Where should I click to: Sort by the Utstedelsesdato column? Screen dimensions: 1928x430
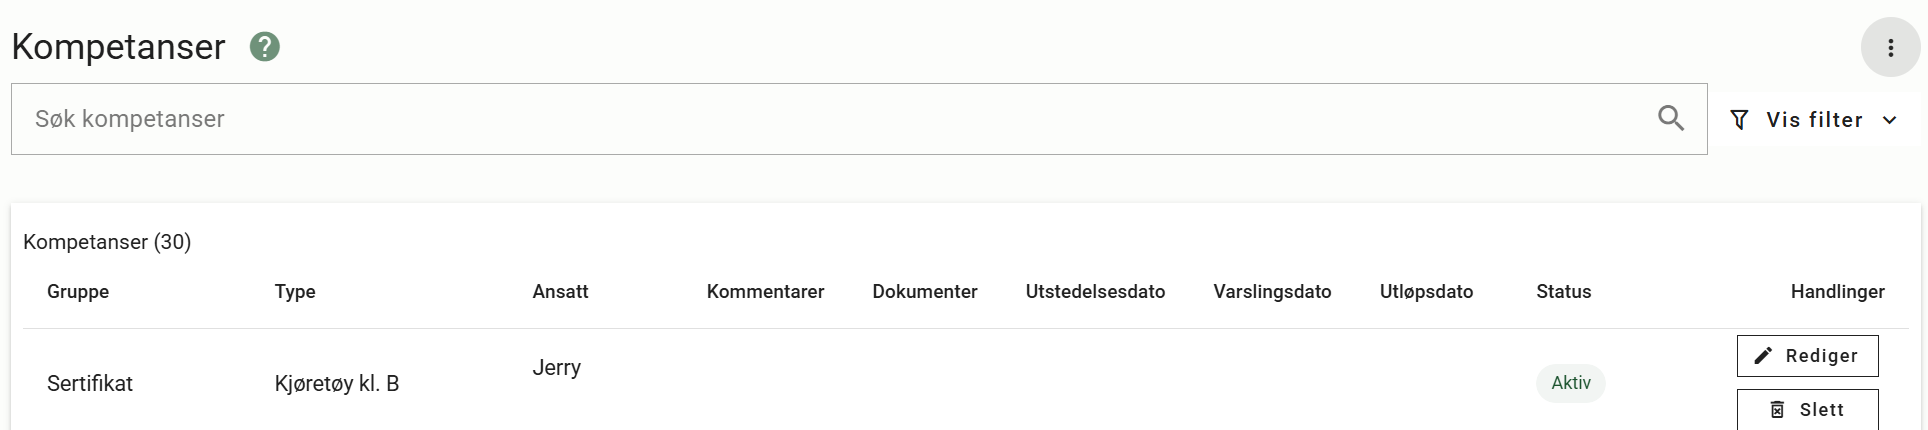pos(1095,292)
